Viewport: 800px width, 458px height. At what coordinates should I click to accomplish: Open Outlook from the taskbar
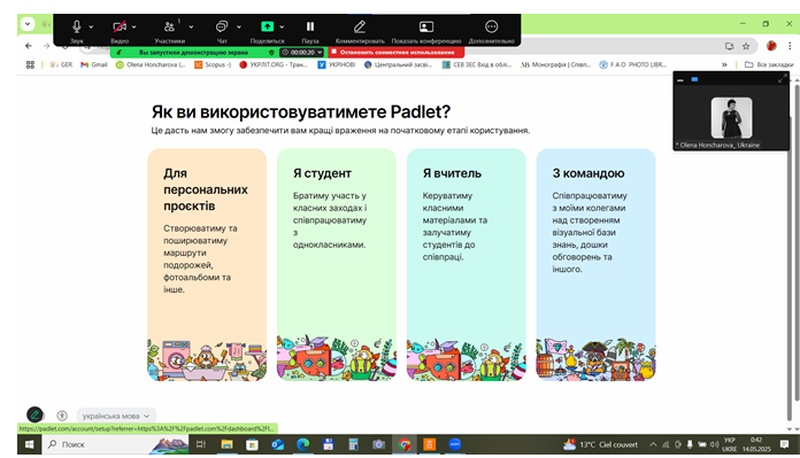pyautogui.click(x=277, y=444)
